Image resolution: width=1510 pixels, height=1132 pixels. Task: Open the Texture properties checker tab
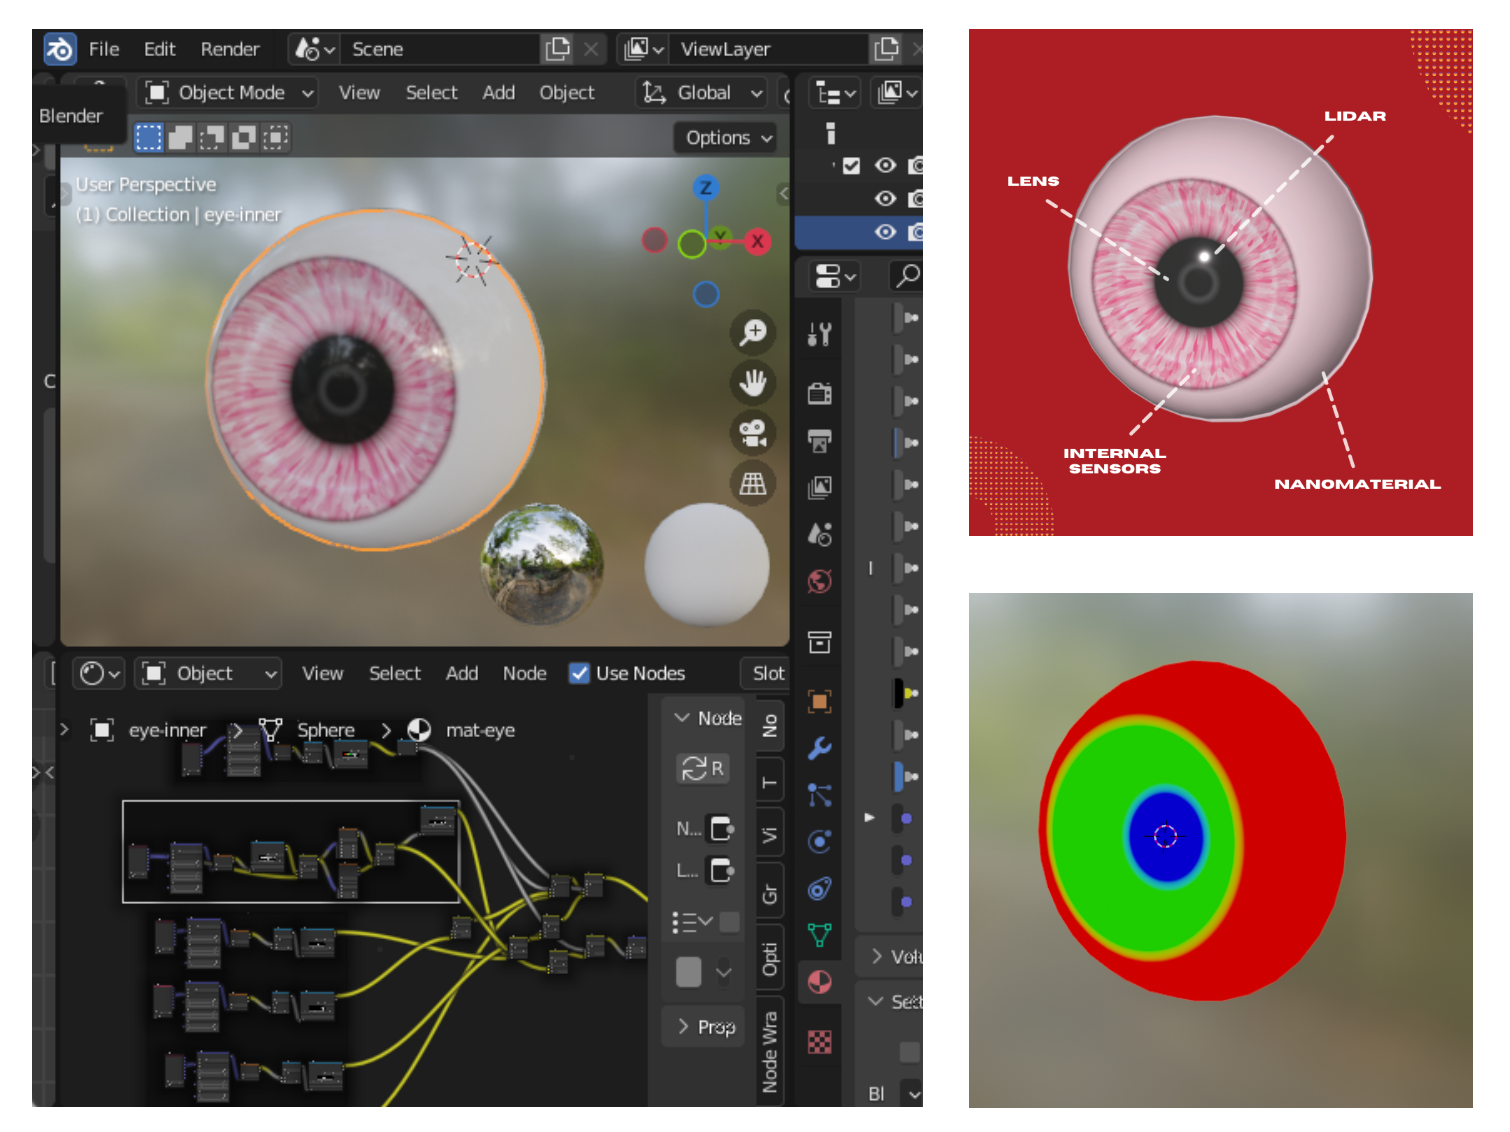(820, 1043)
